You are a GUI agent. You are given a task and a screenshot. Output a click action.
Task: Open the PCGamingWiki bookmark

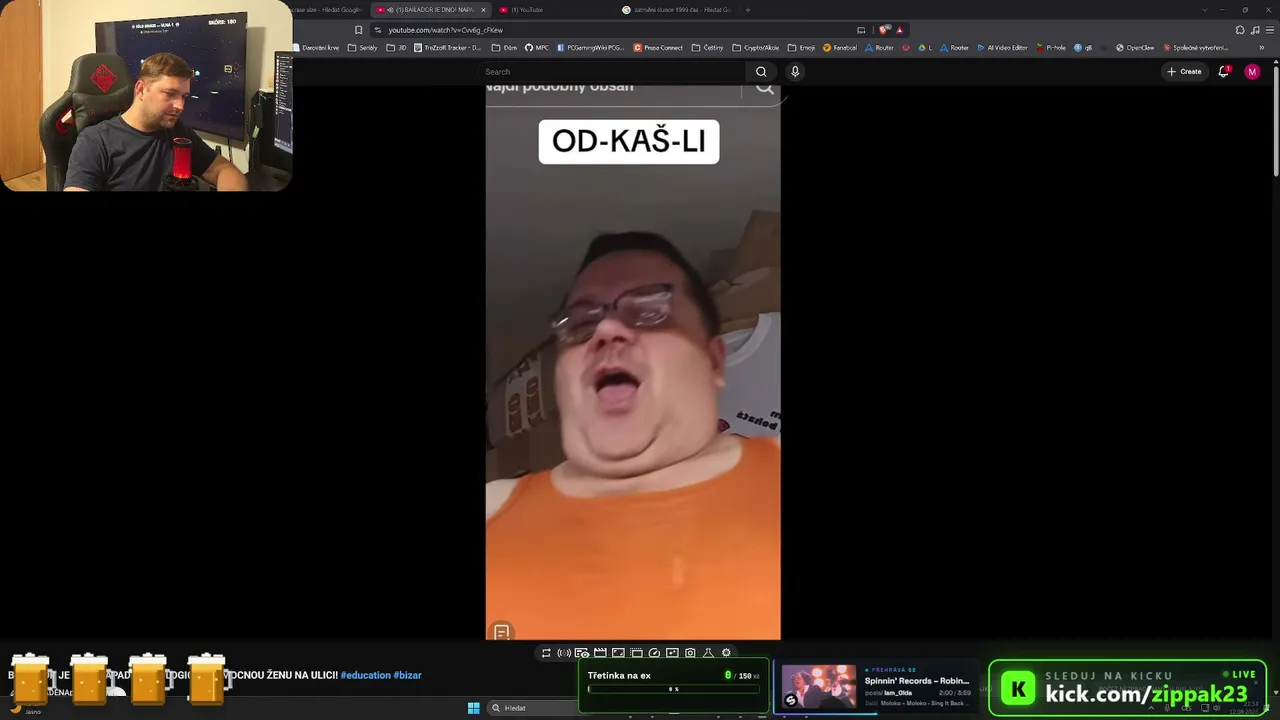[590, 47]
